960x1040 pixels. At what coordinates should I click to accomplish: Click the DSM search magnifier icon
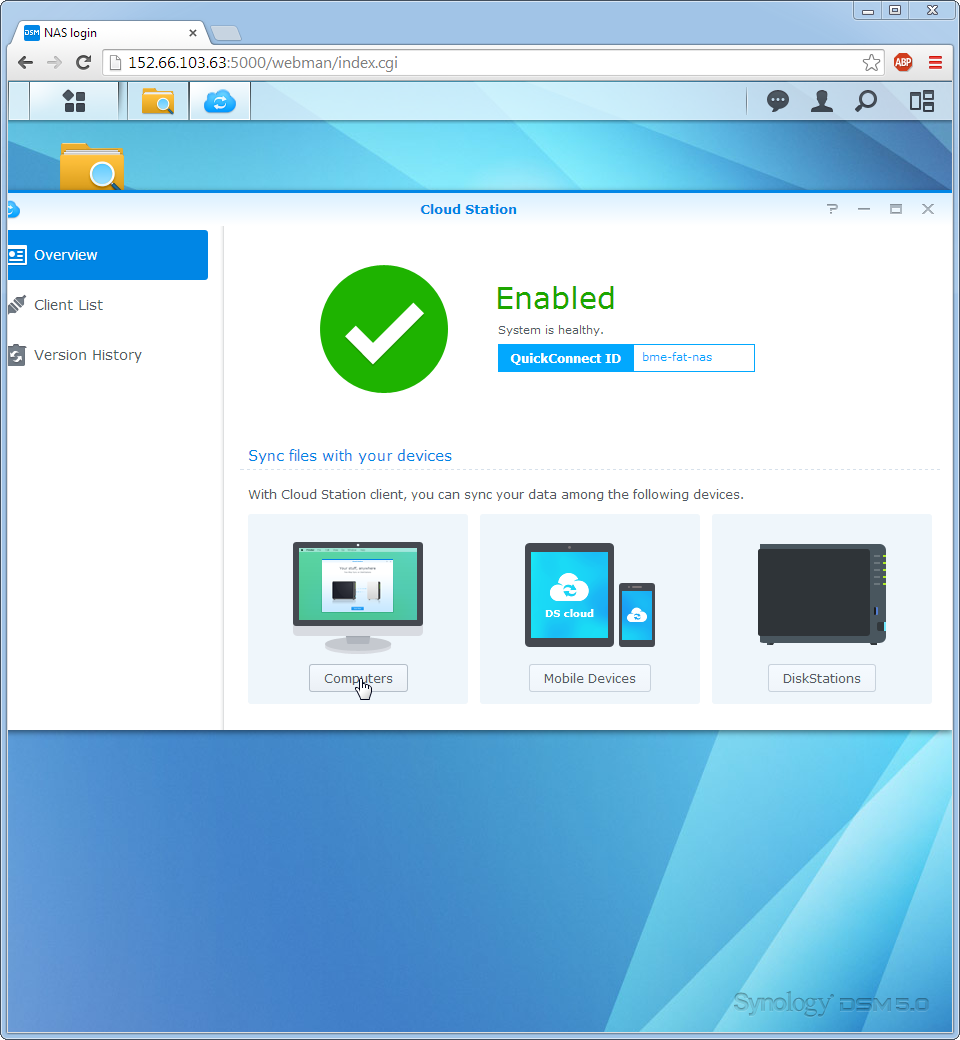point(866,101)
